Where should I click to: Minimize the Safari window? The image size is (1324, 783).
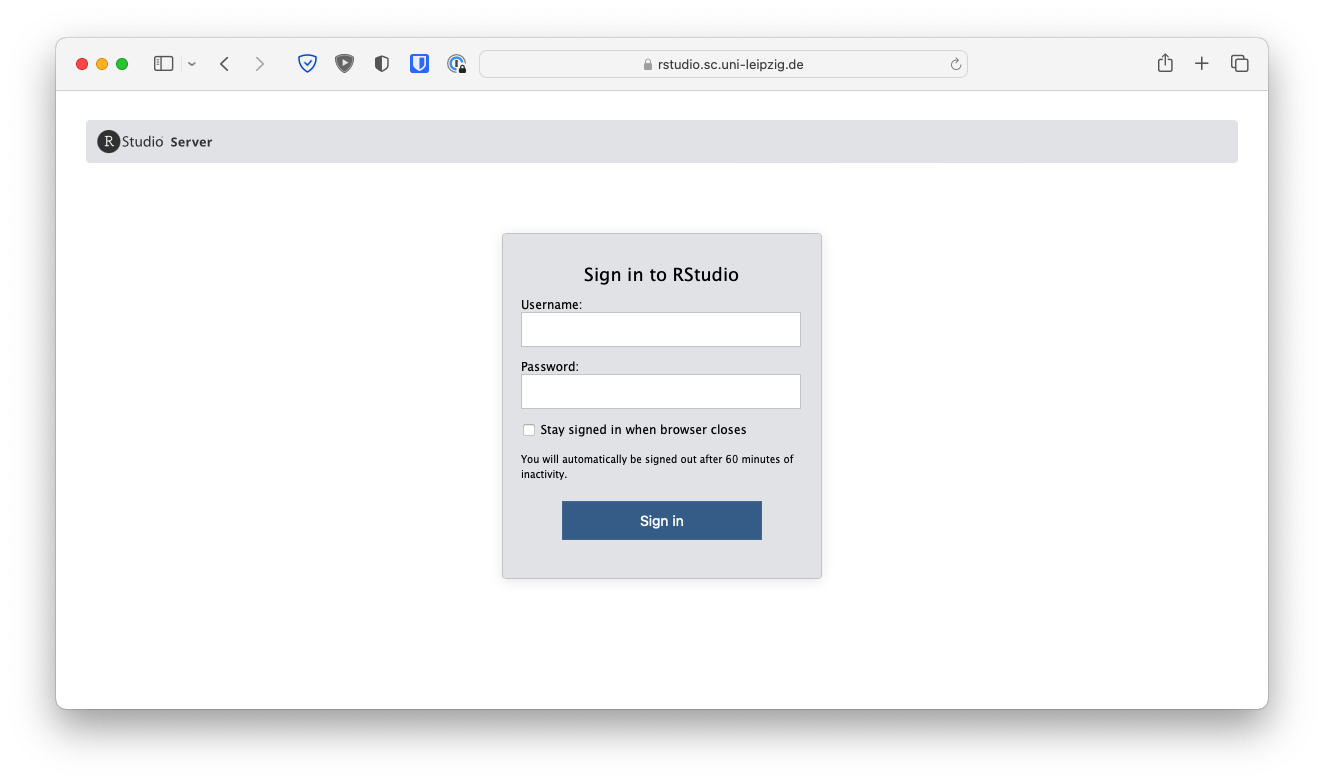pyautogui.click(x=102, y=64)
